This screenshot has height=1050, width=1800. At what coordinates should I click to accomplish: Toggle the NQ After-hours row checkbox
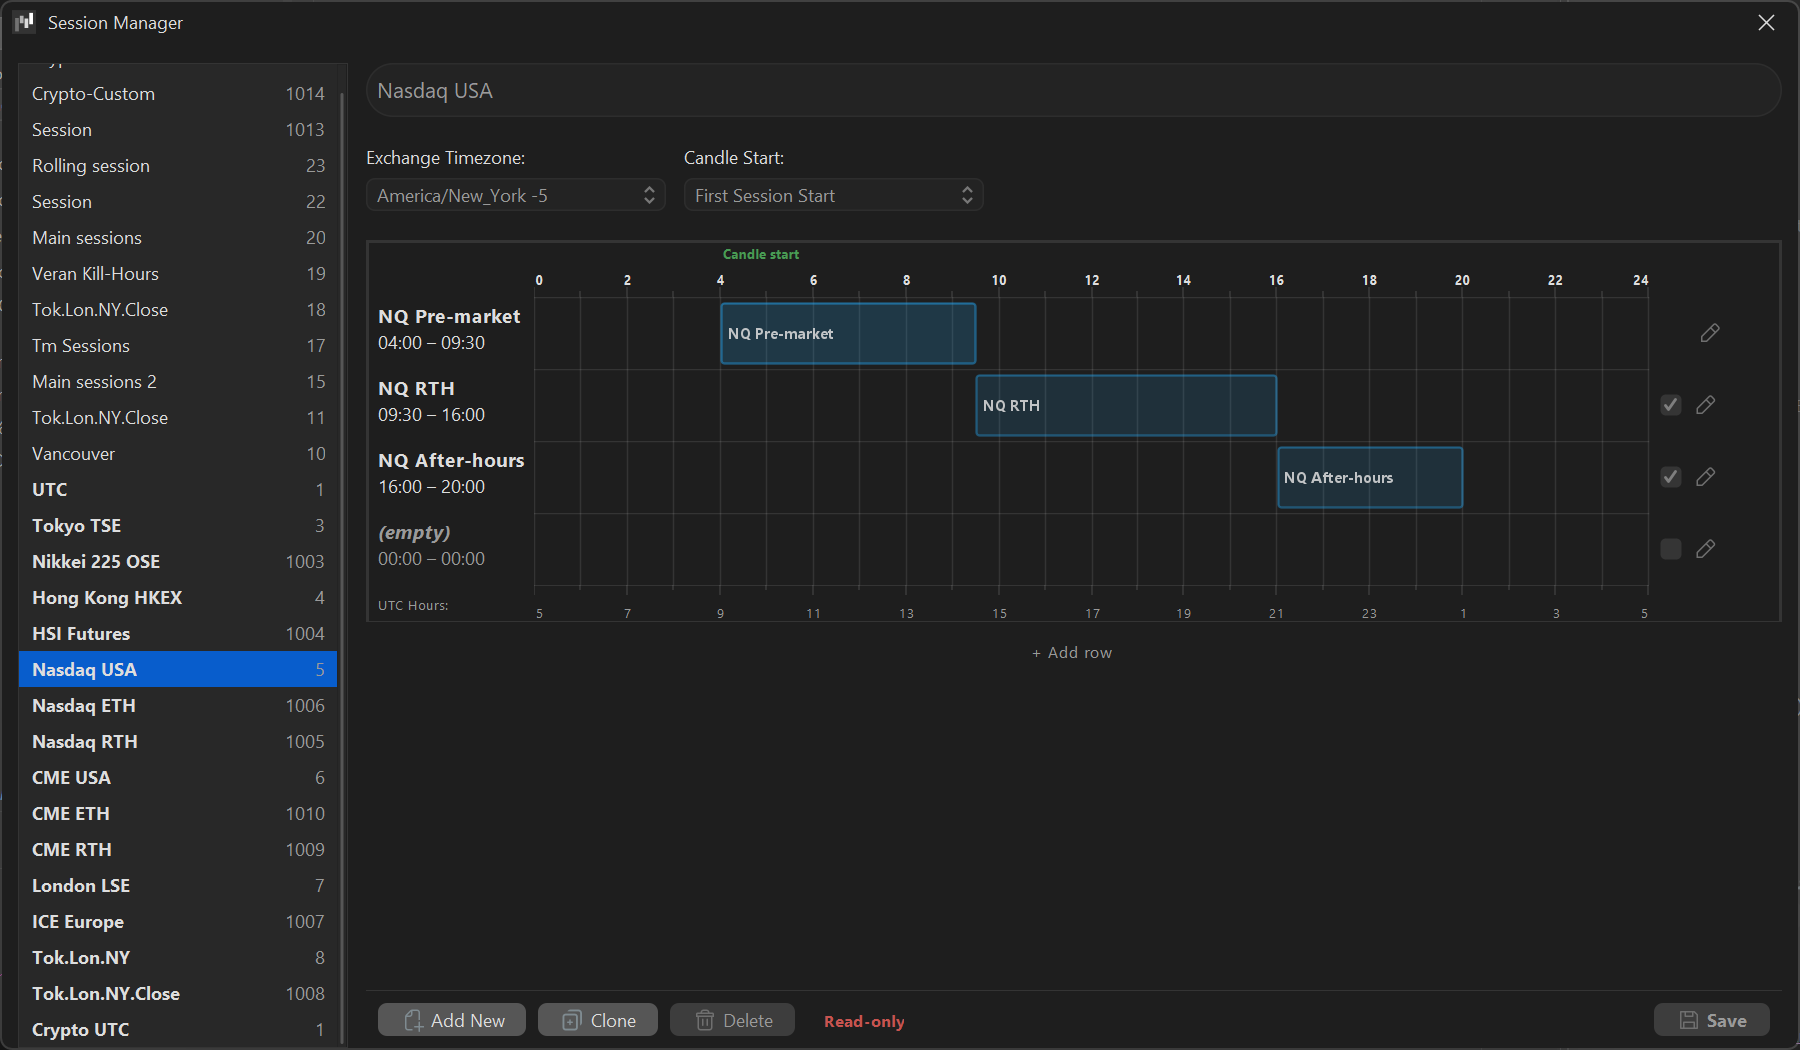(1670, 477)
